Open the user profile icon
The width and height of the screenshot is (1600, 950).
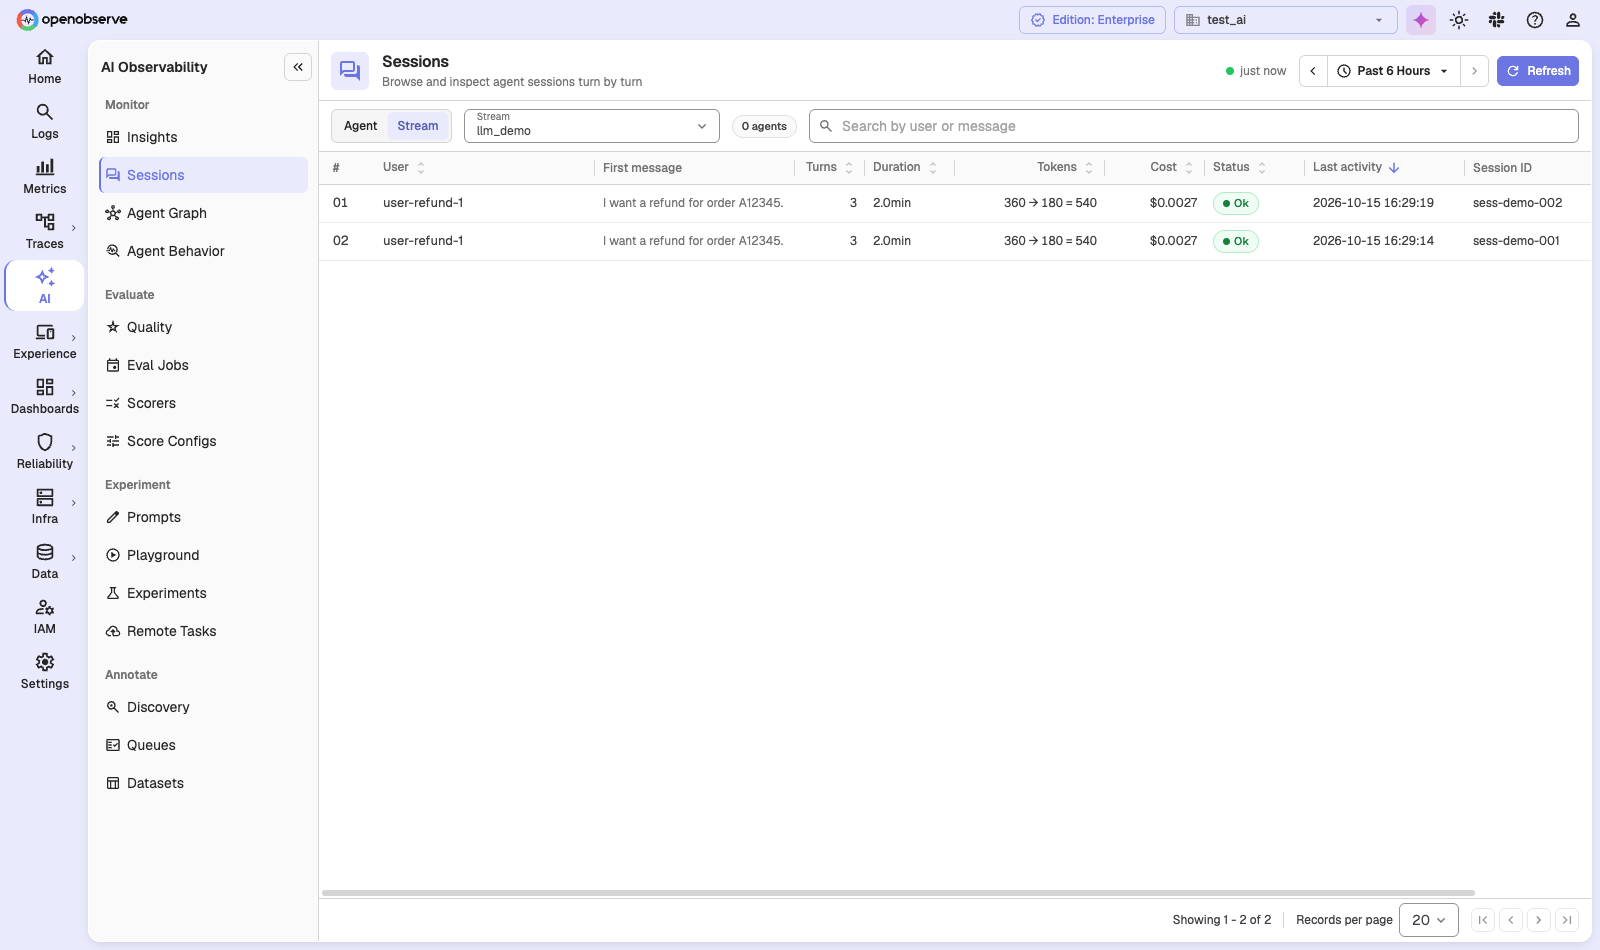pyautogui.click(x=1573, y=20)
